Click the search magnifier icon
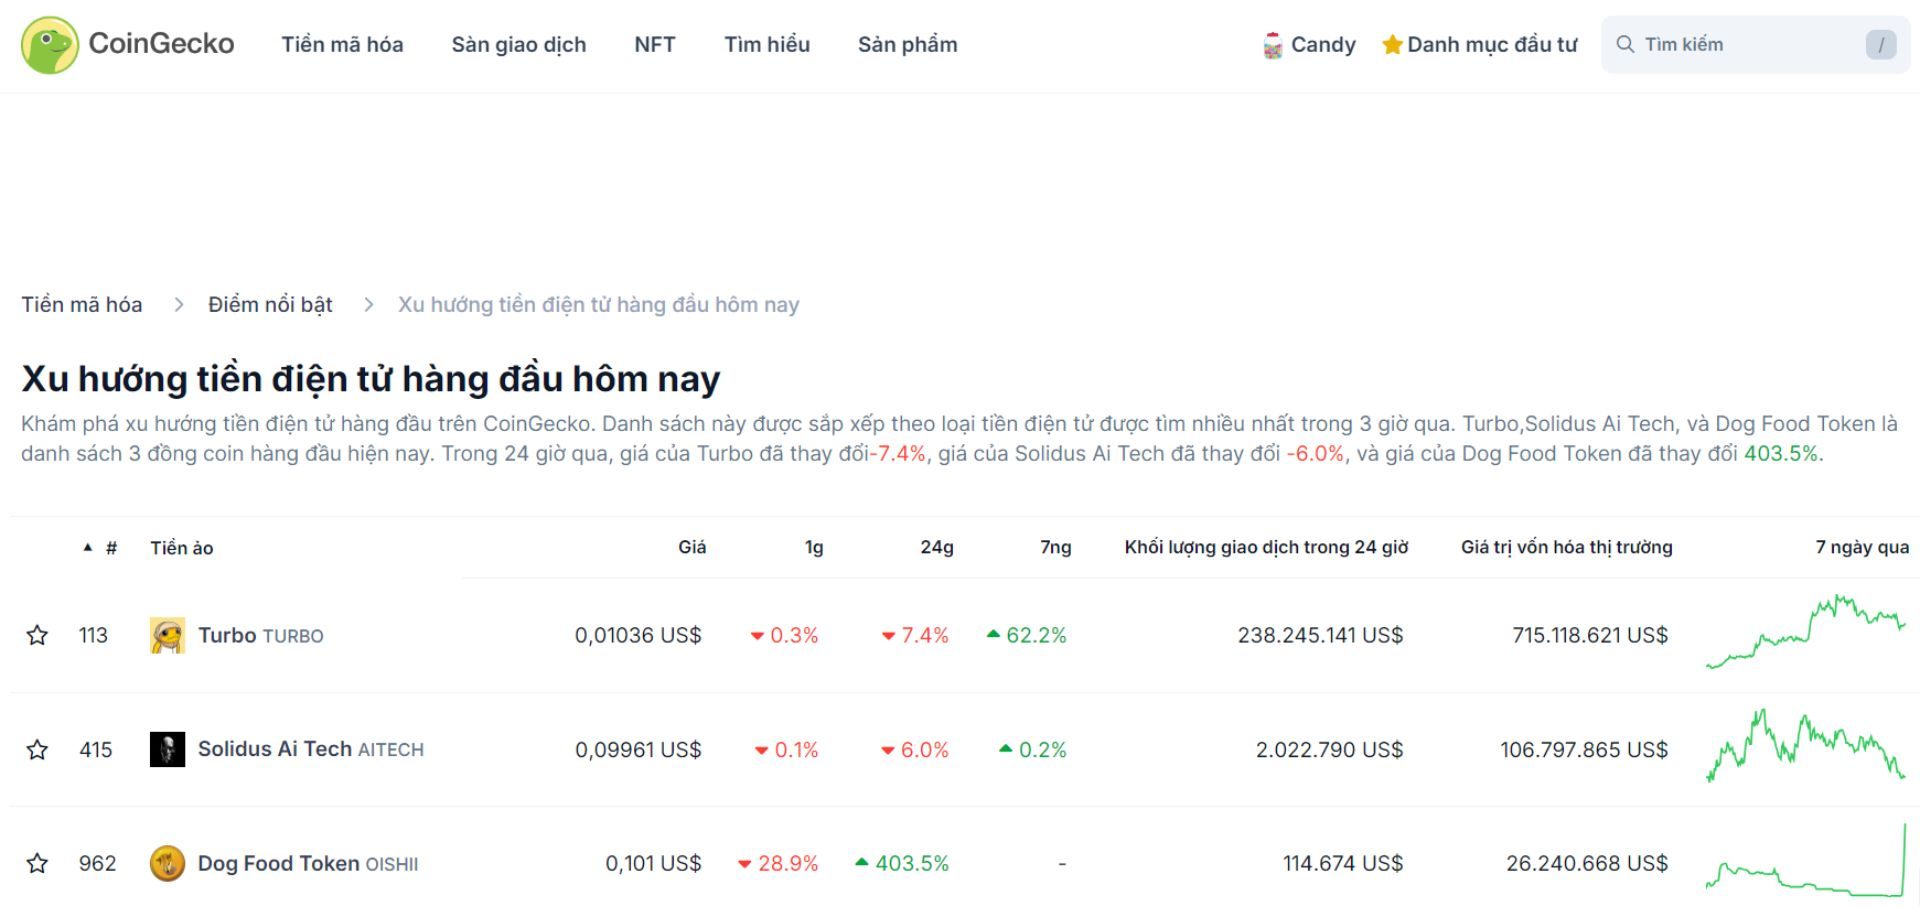The width and height of the screenshot is (1920, 908). click(x=1627, y=44)
